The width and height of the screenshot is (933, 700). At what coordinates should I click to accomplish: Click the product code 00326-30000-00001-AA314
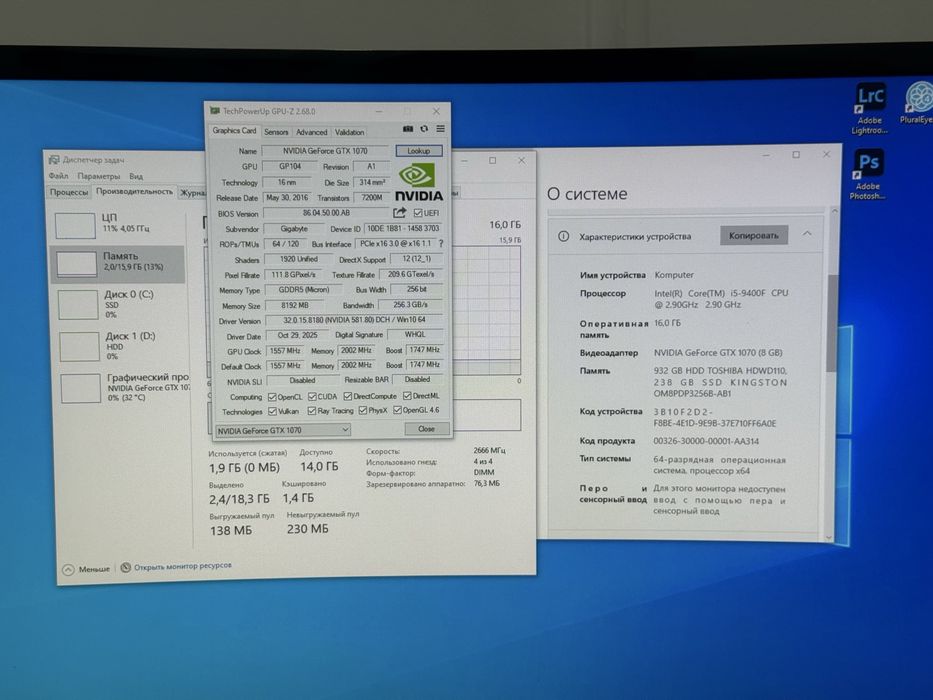coord(706,442)
